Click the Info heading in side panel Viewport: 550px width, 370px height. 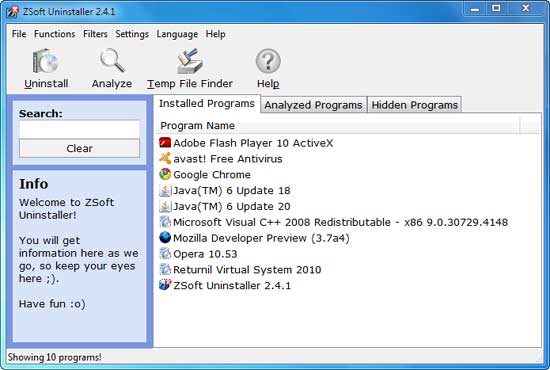33,184
